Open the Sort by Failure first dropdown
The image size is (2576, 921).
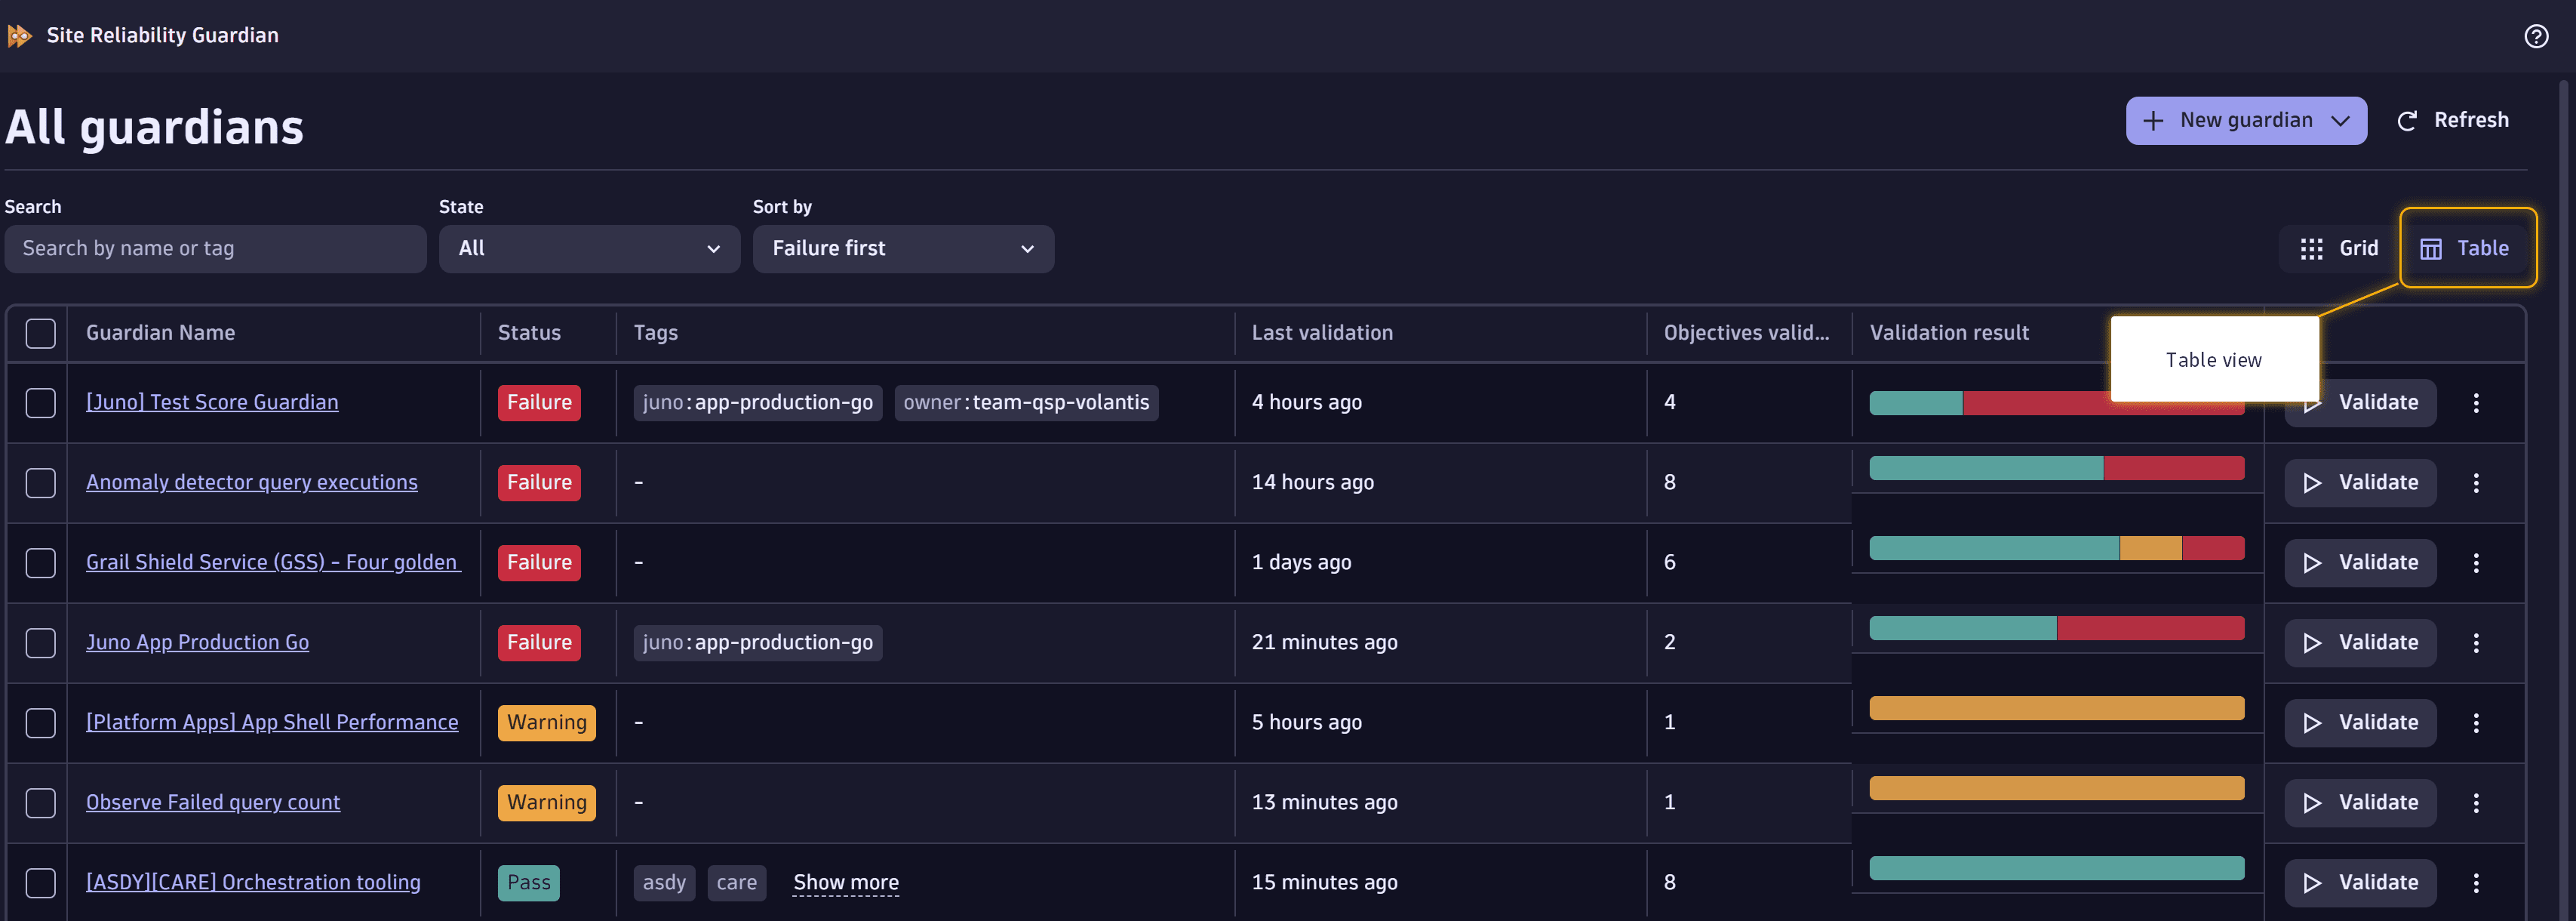(x=903, y=249)
